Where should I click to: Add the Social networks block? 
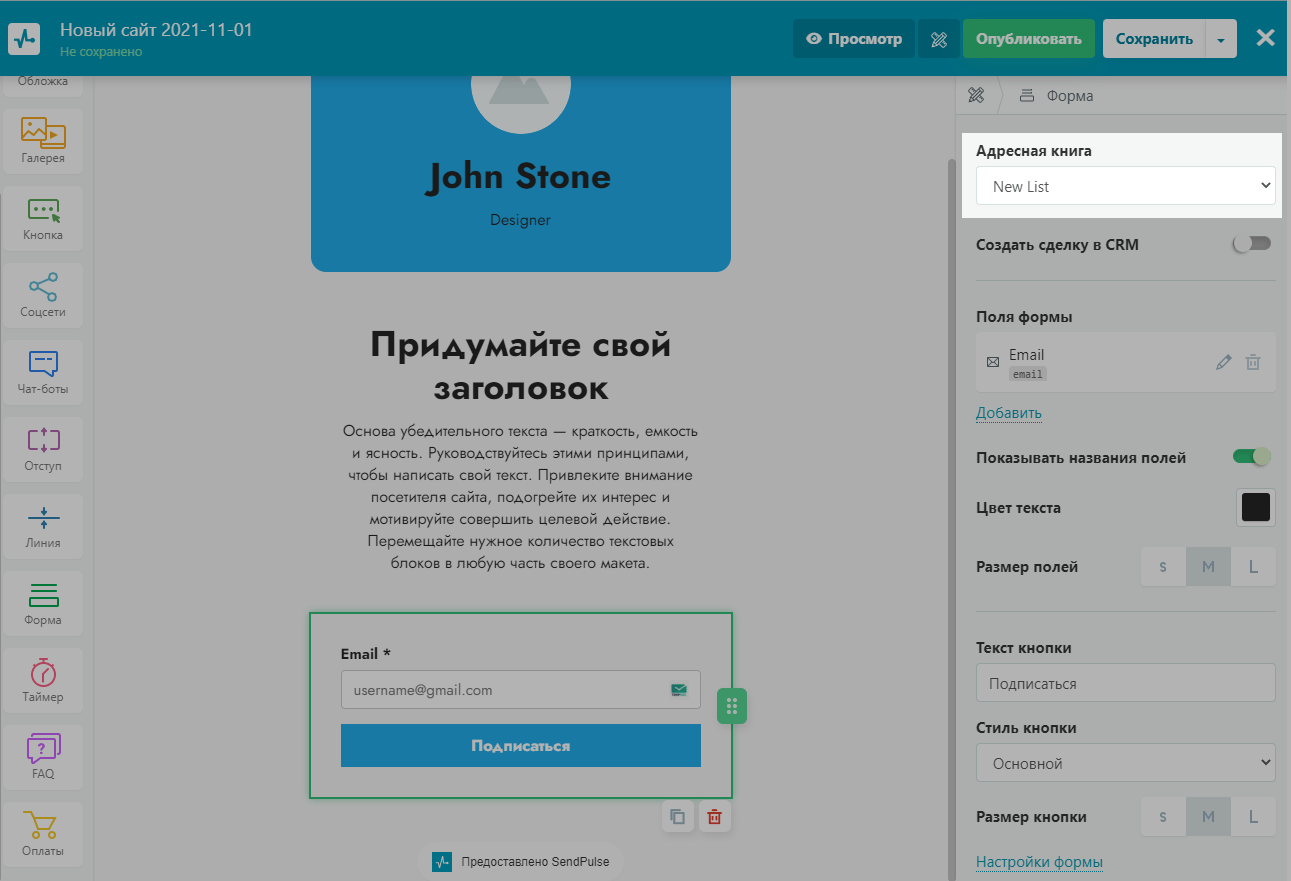coord(43,294)
